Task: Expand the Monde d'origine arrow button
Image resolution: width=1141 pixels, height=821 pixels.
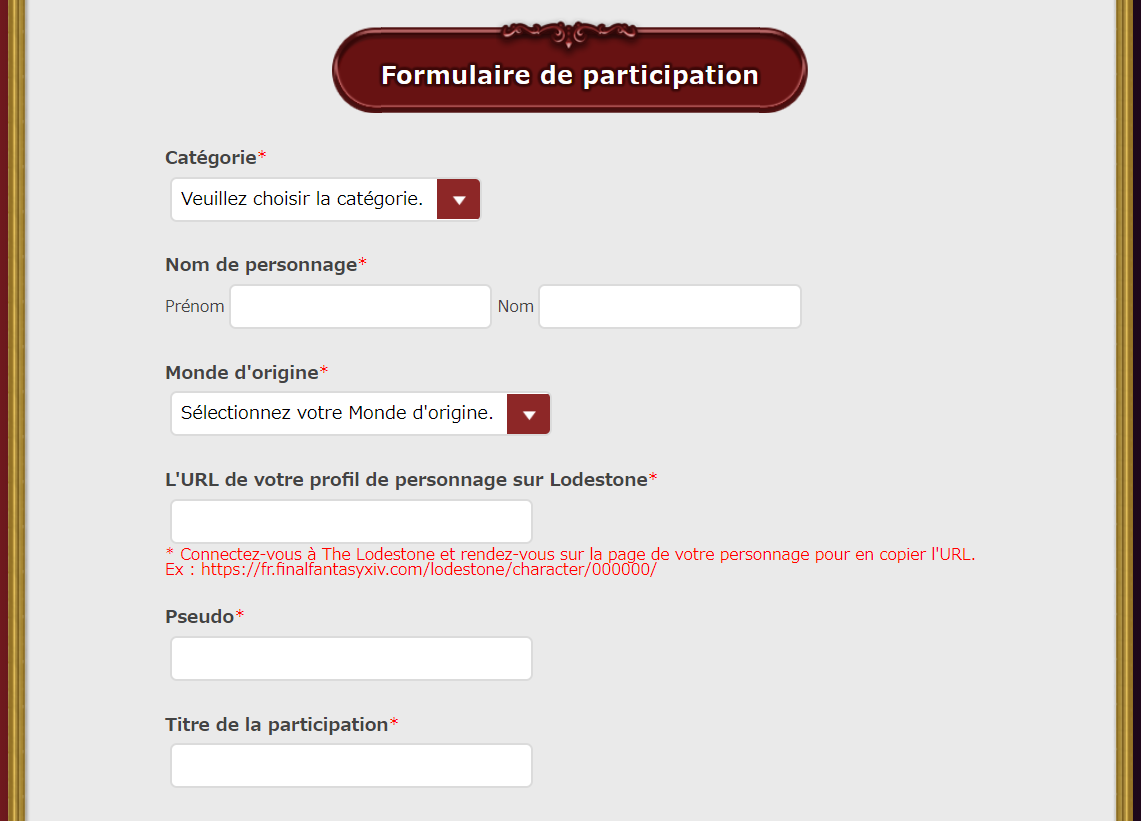Action: coord(528,414)
